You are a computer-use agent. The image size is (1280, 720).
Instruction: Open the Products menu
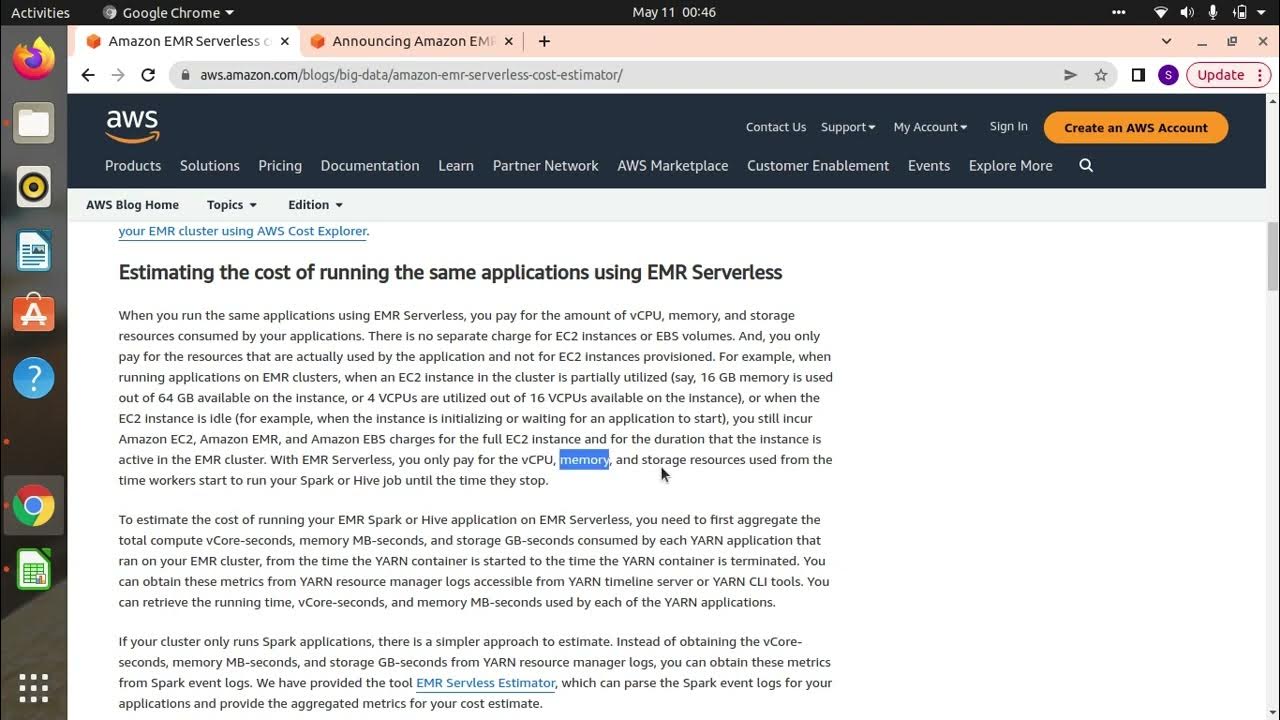[133, 166]
